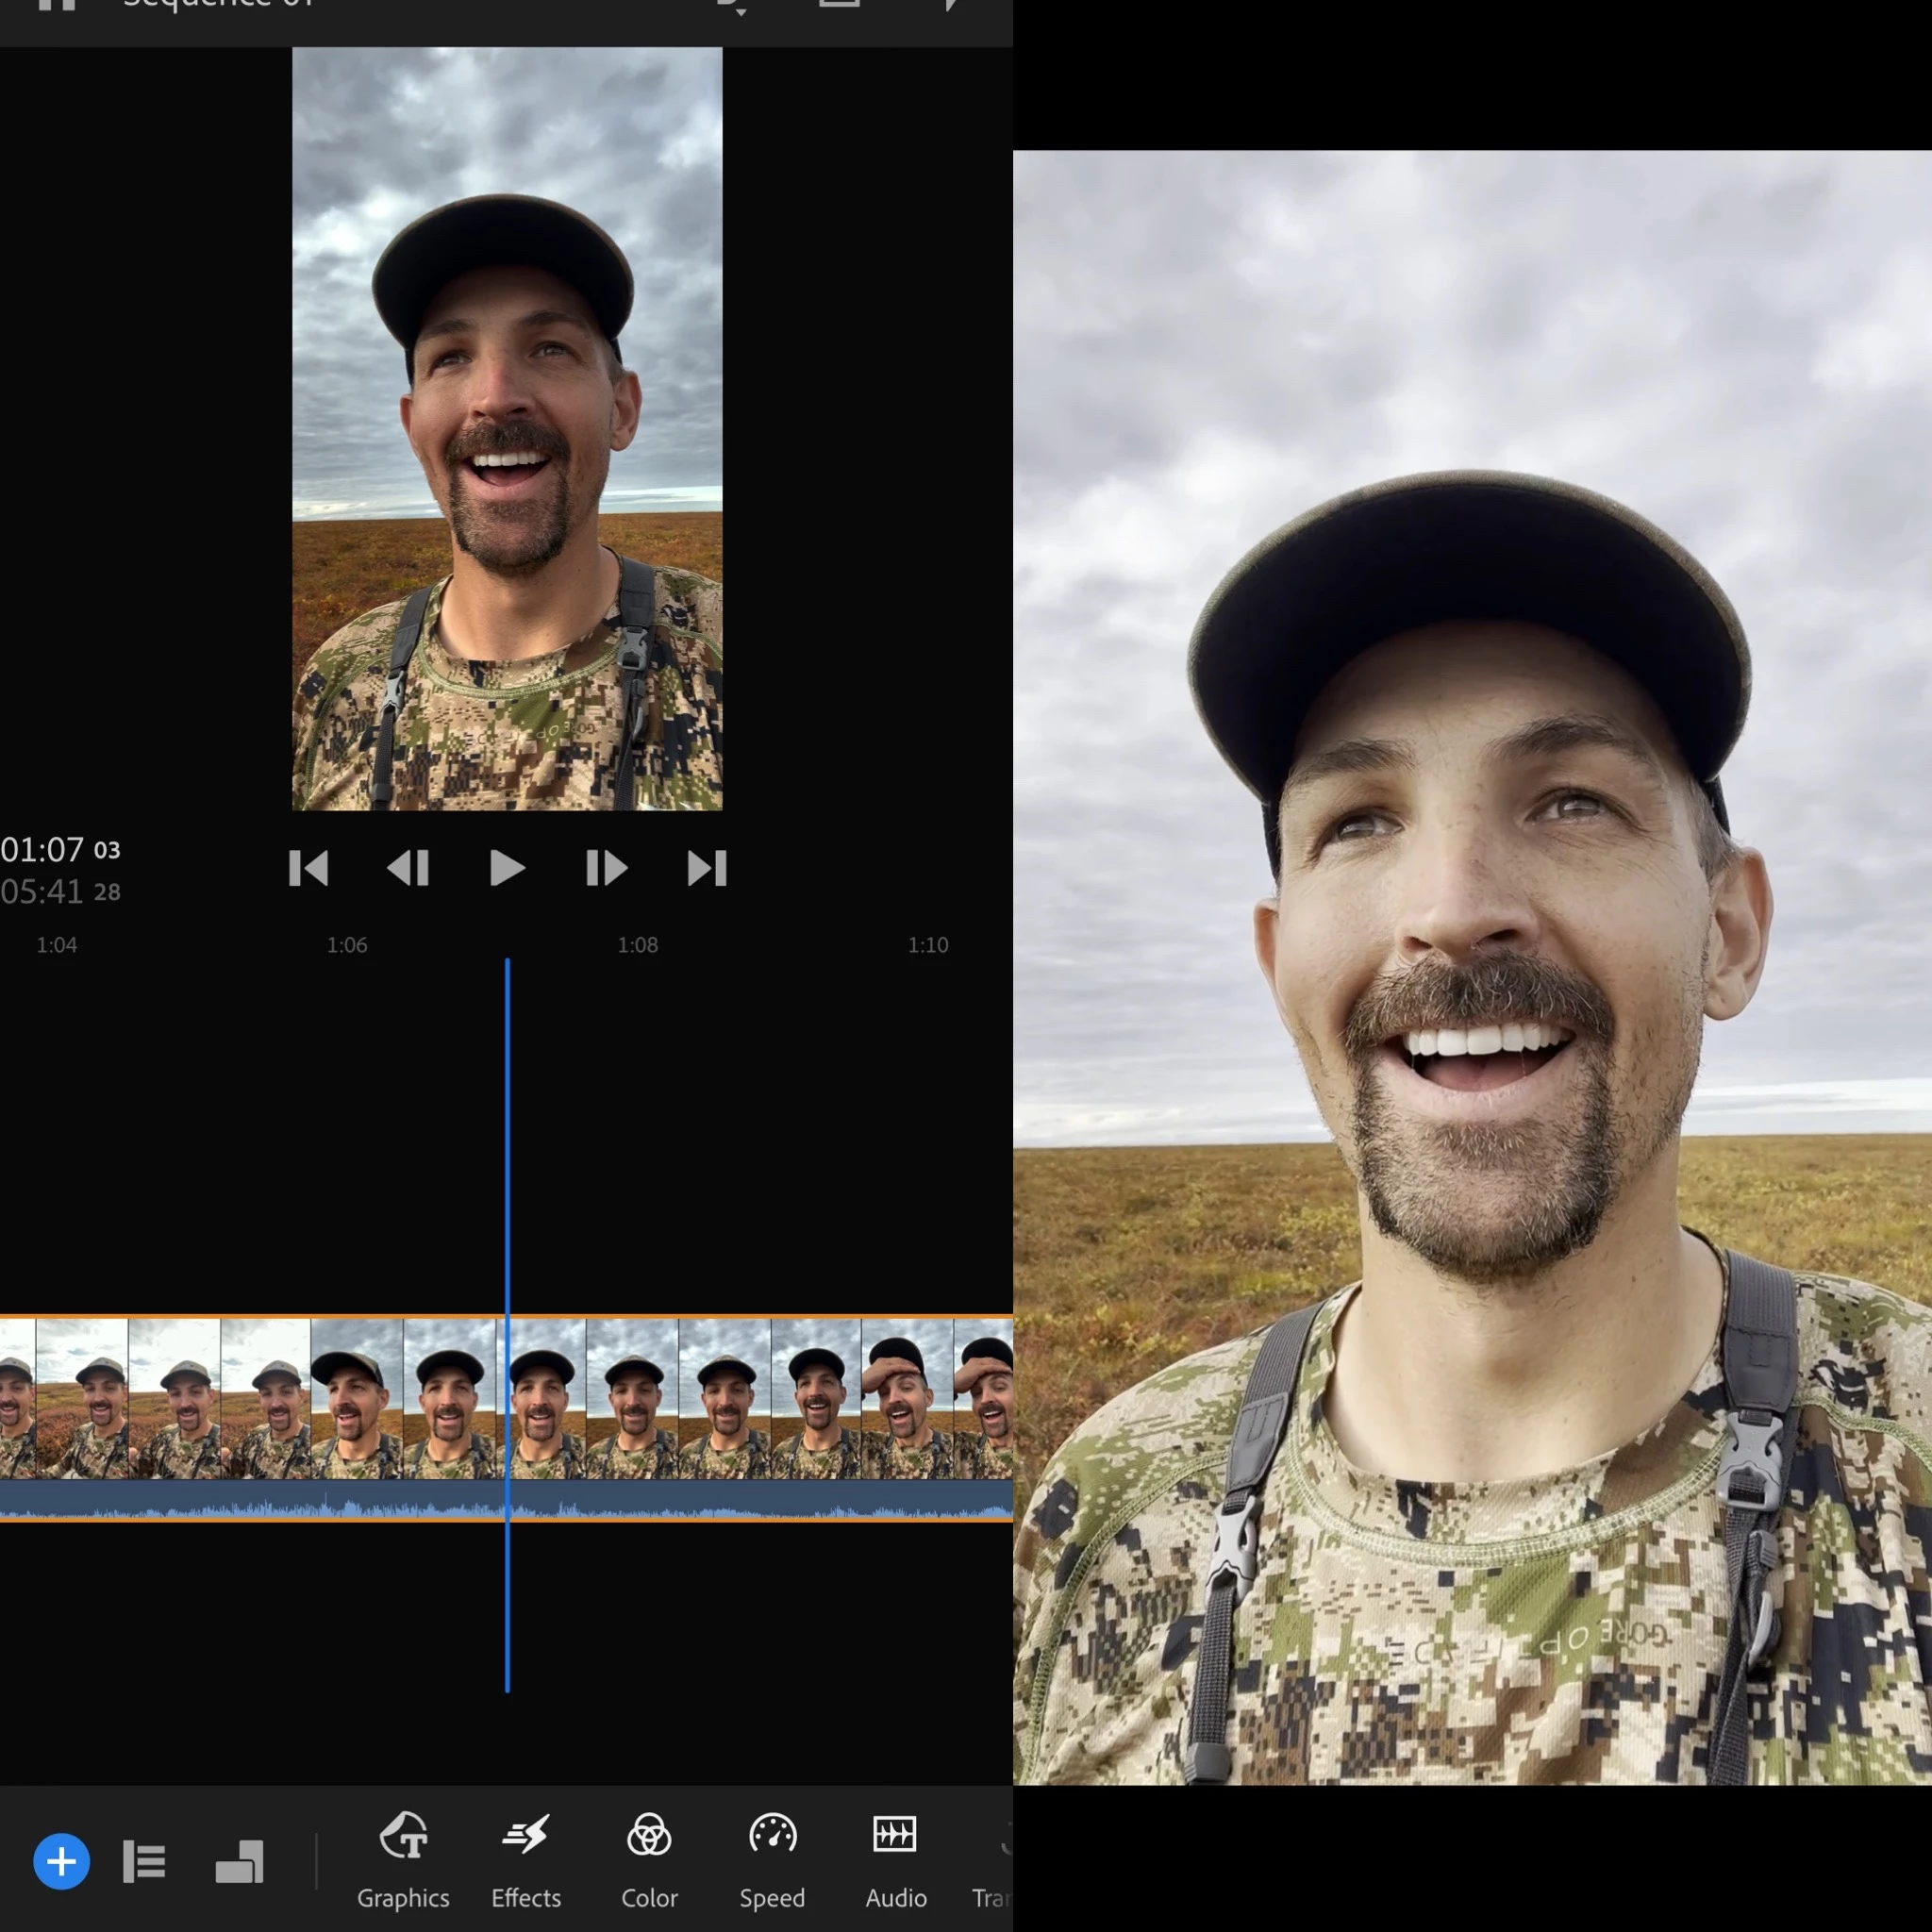Step back one frame
This screenshot has width=1932, height=1932.
[408, 868]
